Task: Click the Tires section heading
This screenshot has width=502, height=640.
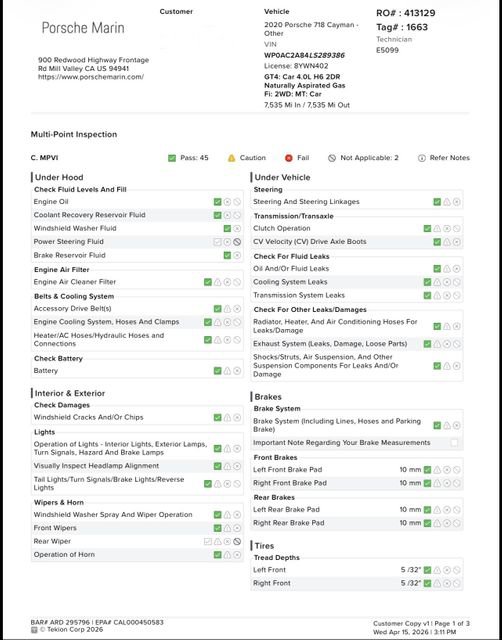Action: [x=264, y=546]
